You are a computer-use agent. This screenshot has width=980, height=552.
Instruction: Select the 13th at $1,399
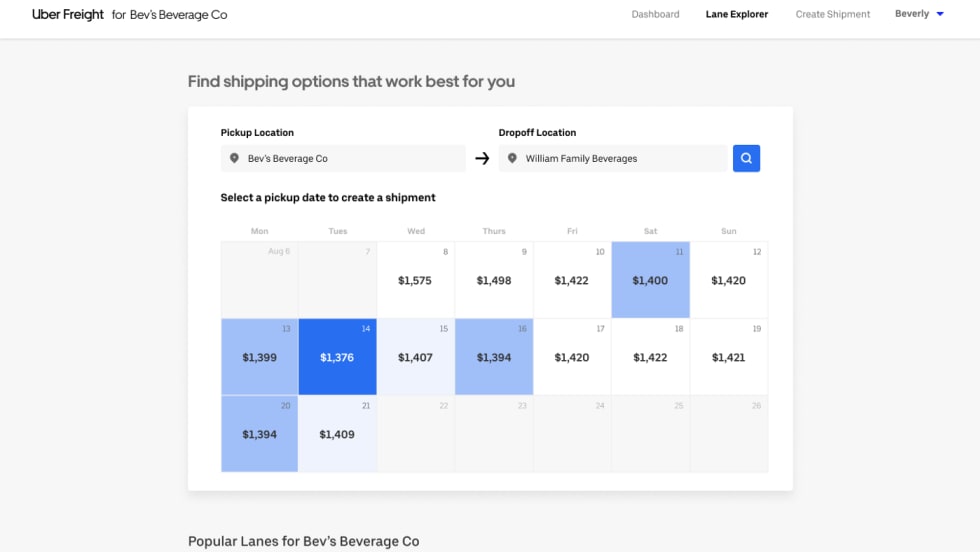pyautogui.click(x=259, y=357)
